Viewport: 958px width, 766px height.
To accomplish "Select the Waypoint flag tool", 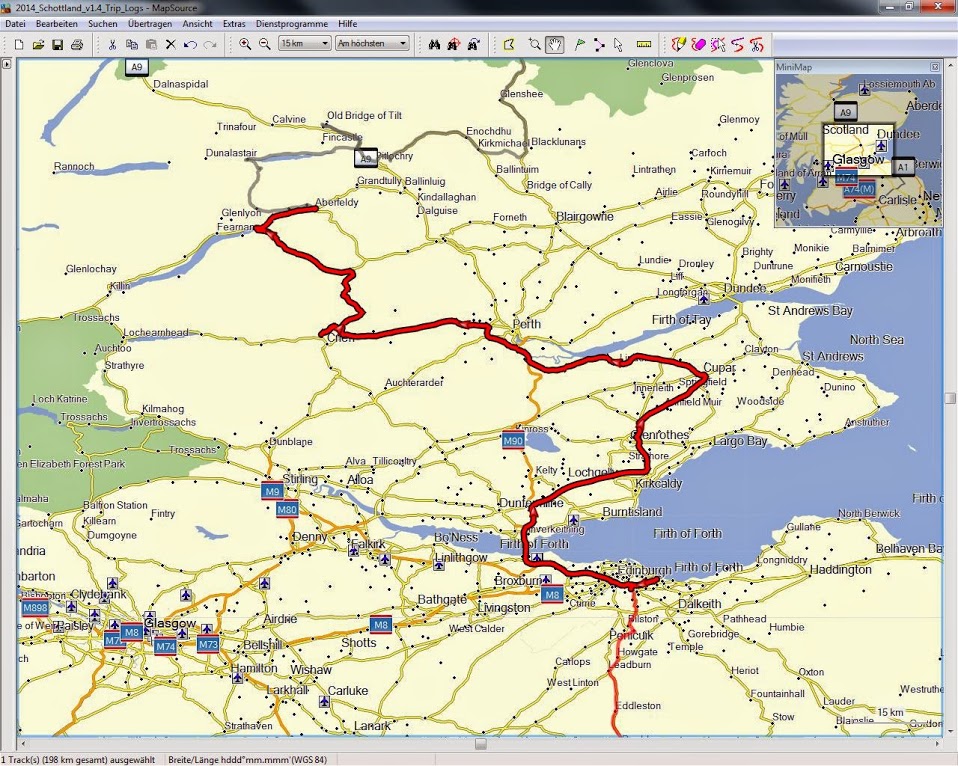I will tap(579, 44).
